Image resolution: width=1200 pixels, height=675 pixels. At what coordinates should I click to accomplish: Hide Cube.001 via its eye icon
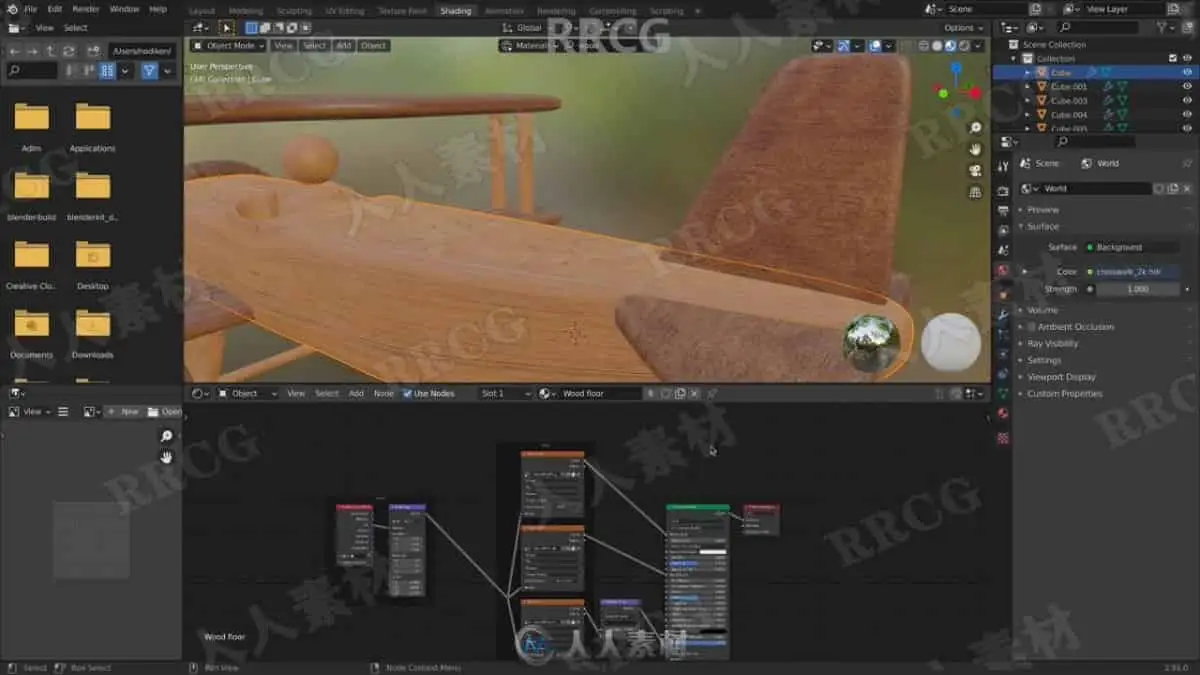(x=1187, y=86)
